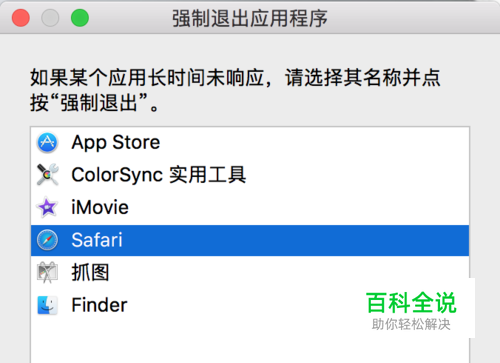The height and width of the screenshot is (363, 500).
Task: Click the 抓图 screenshot app icon
Action: (x=47, y=272)
